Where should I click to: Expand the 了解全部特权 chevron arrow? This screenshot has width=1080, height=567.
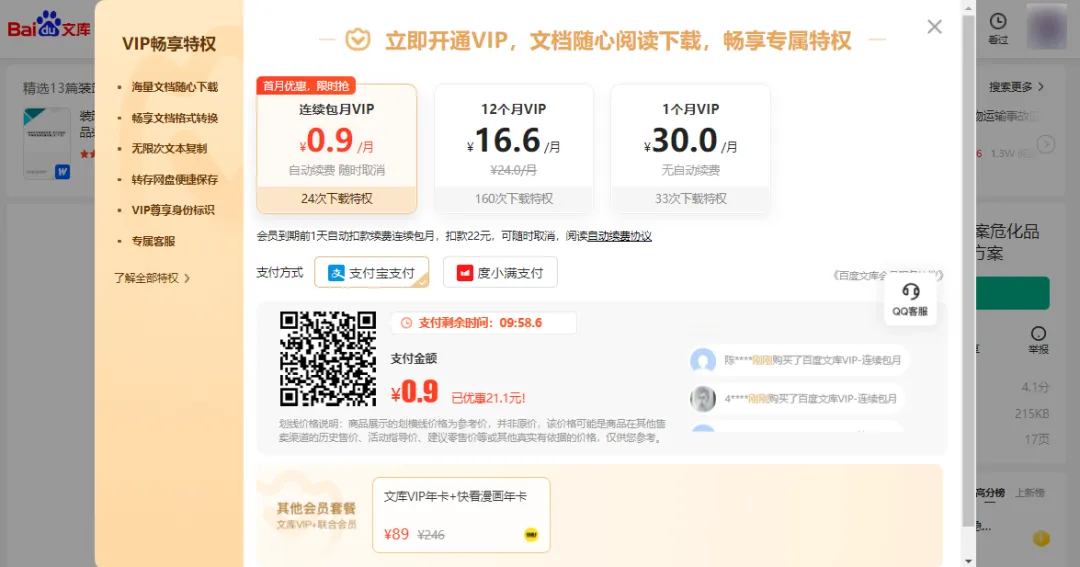pos(187,278)
